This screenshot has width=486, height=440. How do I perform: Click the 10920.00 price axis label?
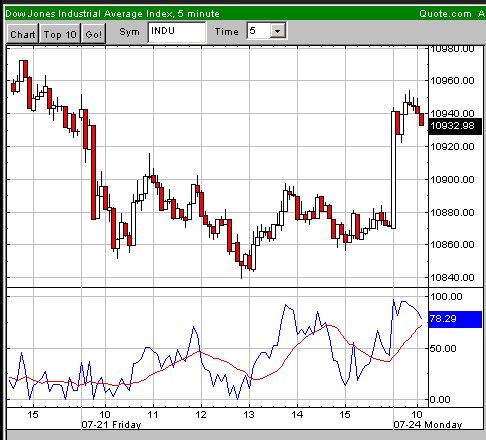tap(452, 146)
